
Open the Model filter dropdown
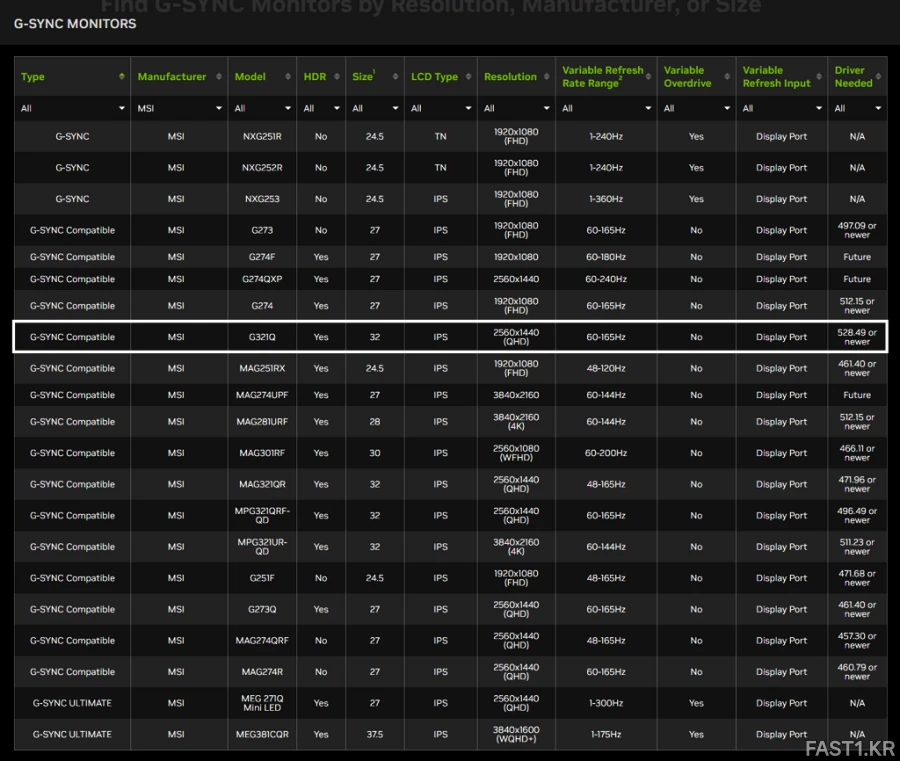coord(262,108)
